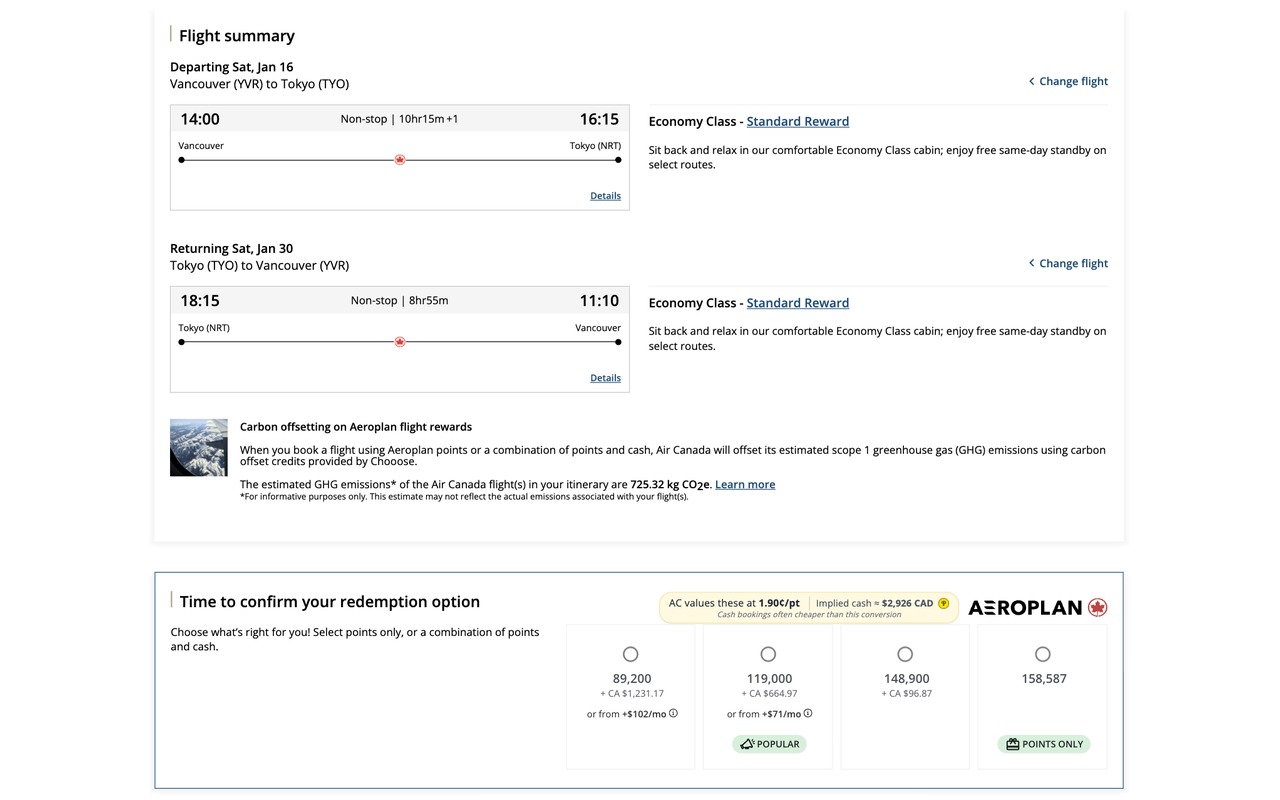Select the 158,587 points only option
1280x800 pixels.
(x=1043, y=654)
